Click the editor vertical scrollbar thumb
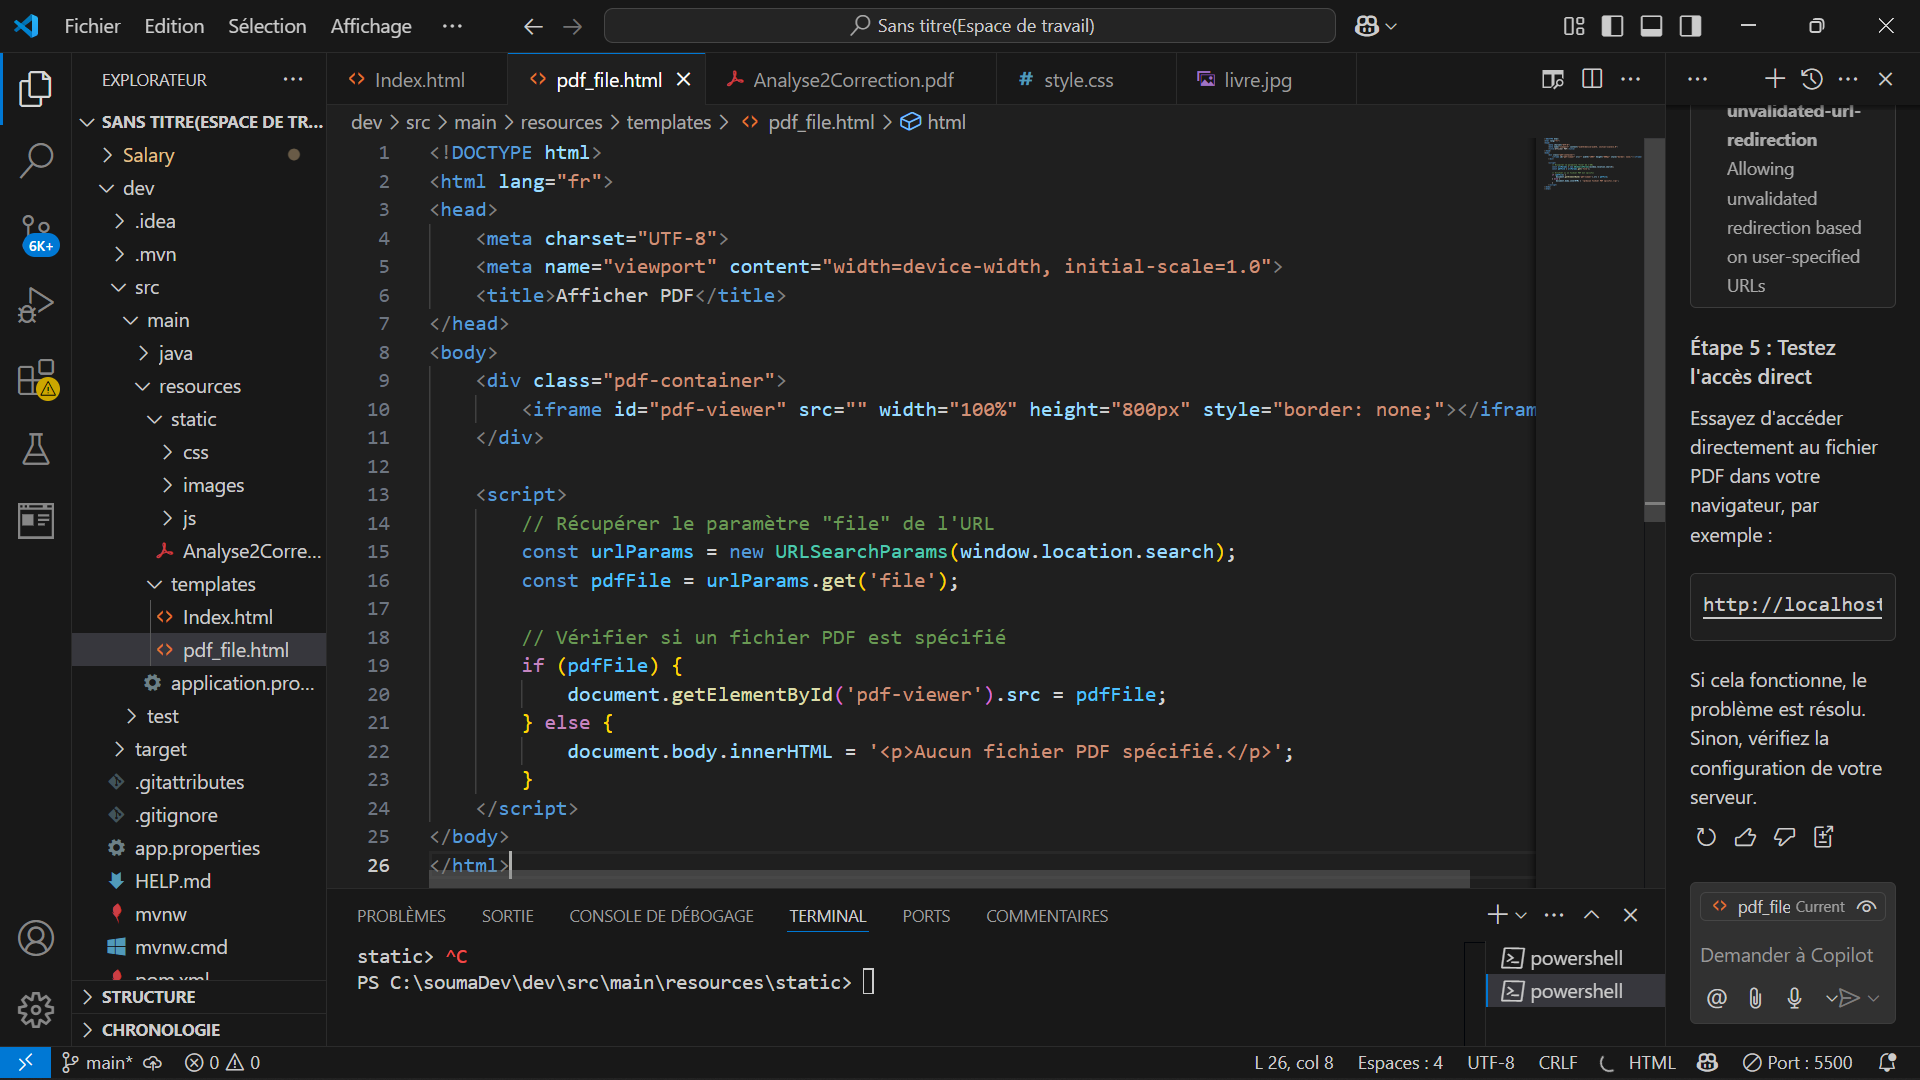This screenshot has height=1080, width=1920. click(1654, 330)
